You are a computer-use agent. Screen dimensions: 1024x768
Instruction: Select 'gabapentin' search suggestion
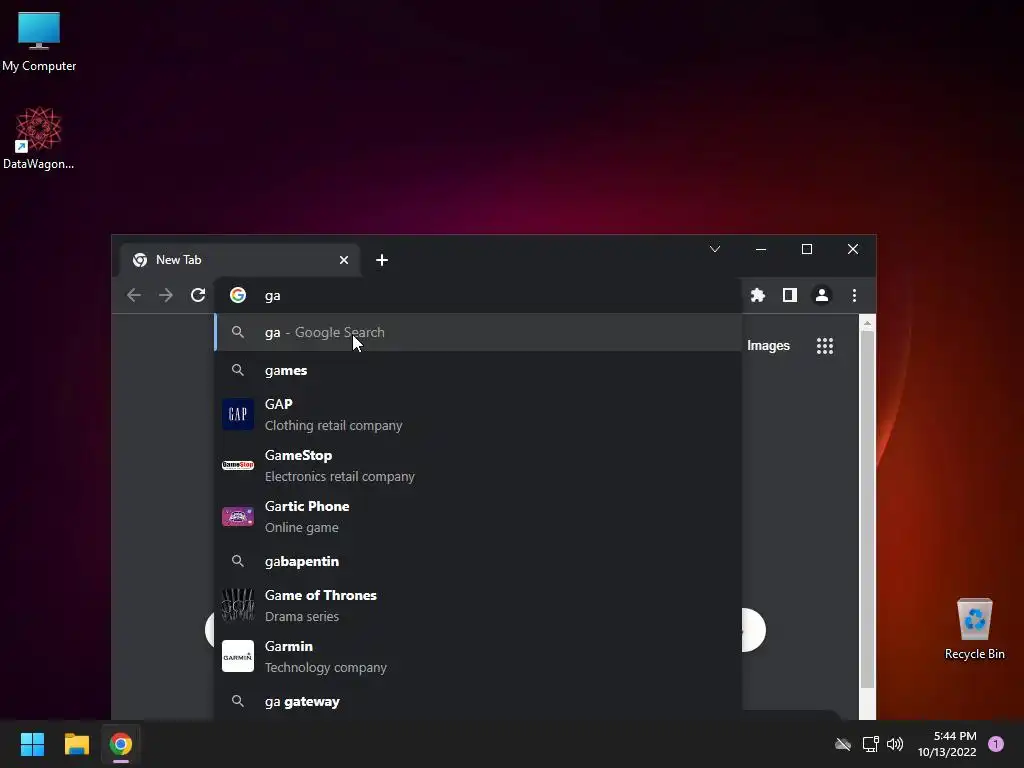(478, 561)
